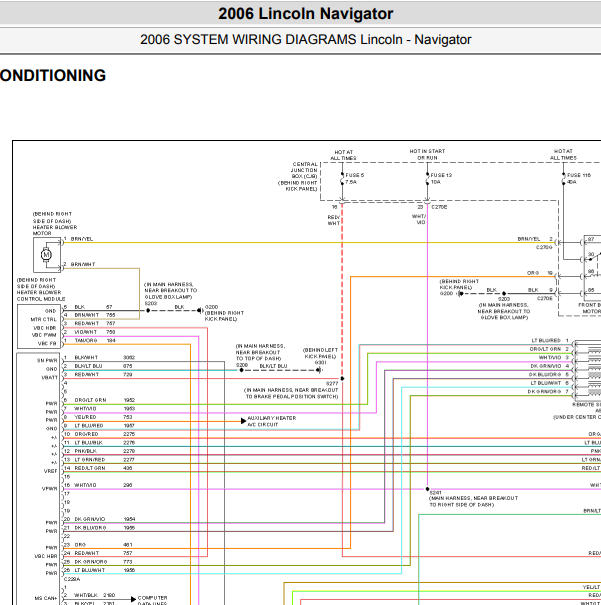
Task: Click the RED/WHT label under Fuse 5
Action: click(x=334, y=220)
